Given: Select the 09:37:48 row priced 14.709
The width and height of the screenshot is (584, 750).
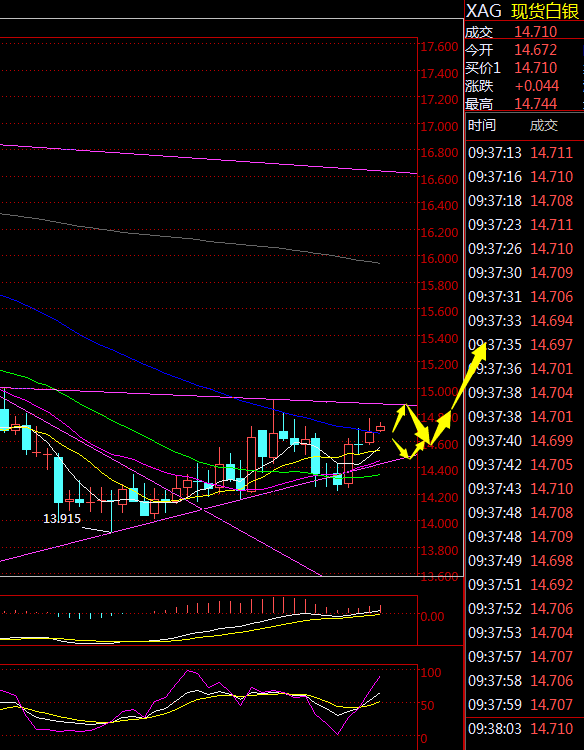Looking at the screenshot, I should 524,537.
